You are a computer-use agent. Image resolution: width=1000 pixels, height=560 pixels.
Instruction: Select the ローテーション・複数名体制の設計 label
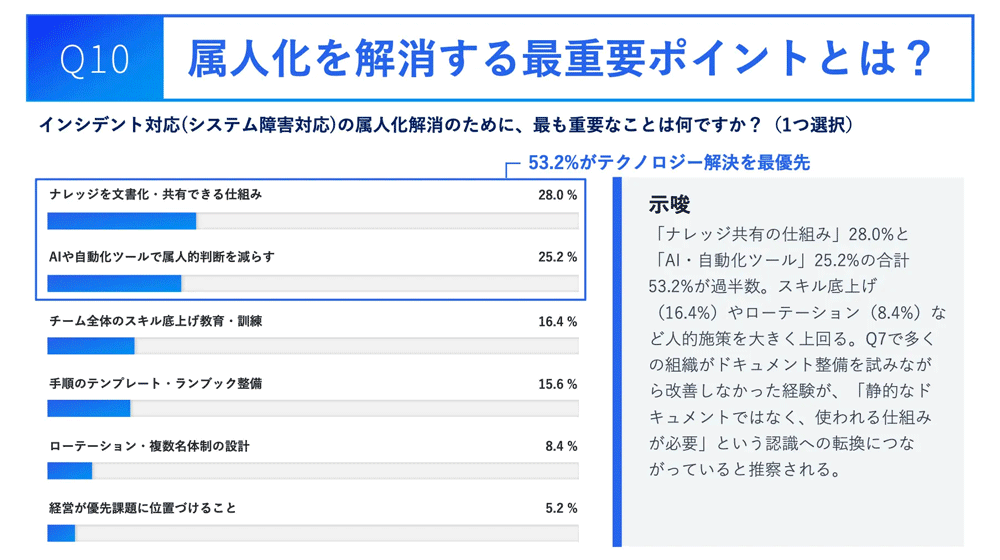(149, 446)
